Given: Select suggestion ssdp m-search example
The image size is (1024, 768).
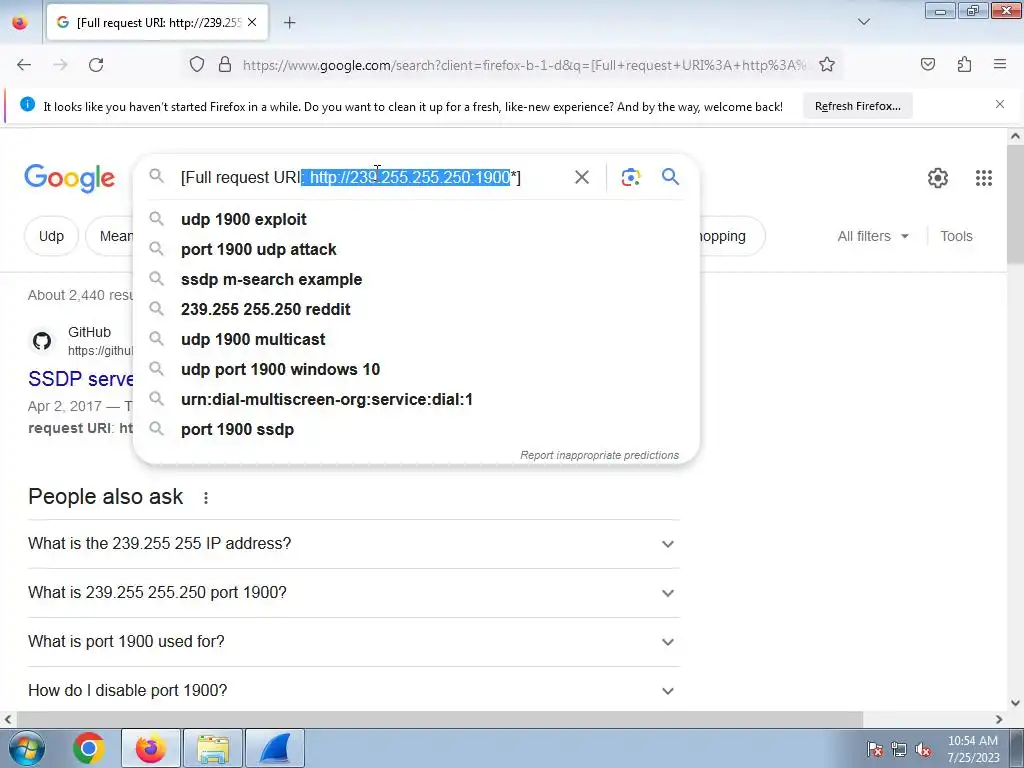Looking at the screenshot, I should tap(415, 280).
